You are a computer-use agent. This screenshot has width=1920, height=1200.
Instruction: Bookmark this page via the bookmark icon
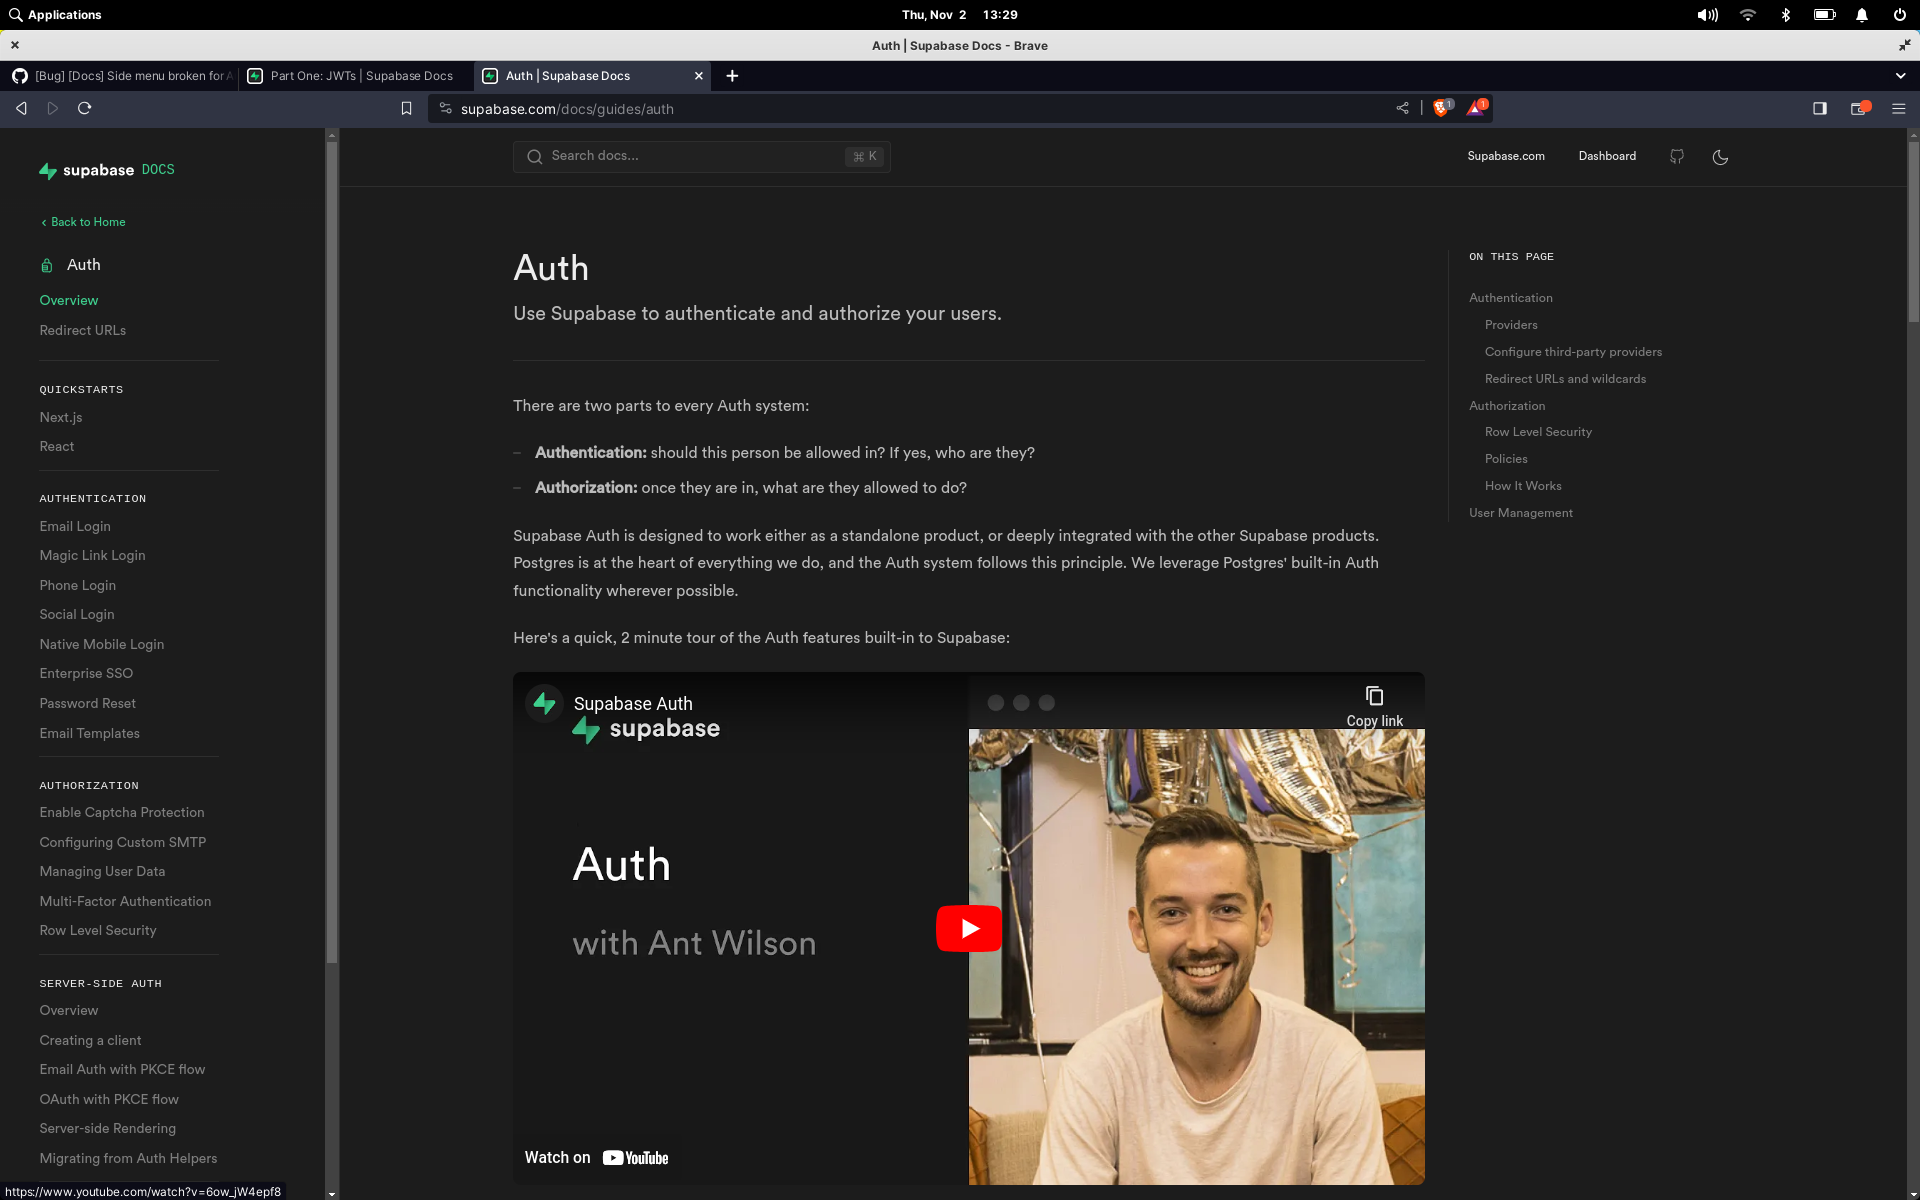tap(406, 108)
